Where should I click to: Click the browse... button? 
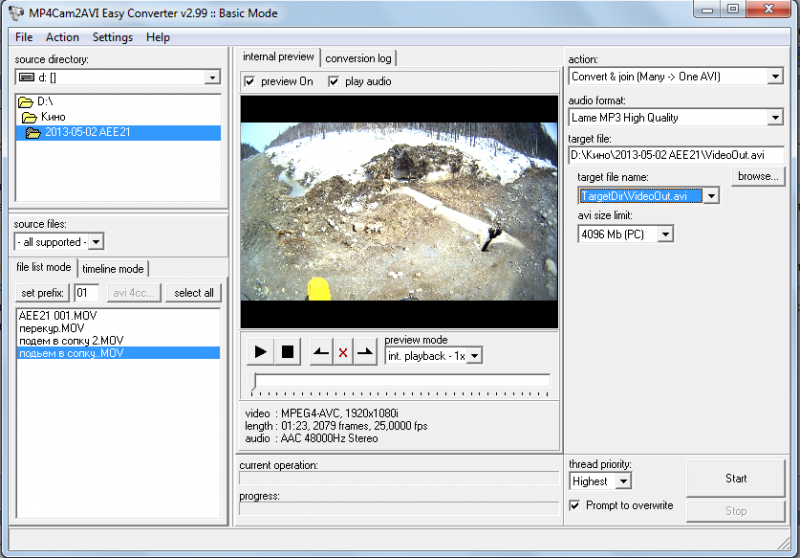point(758,176)
